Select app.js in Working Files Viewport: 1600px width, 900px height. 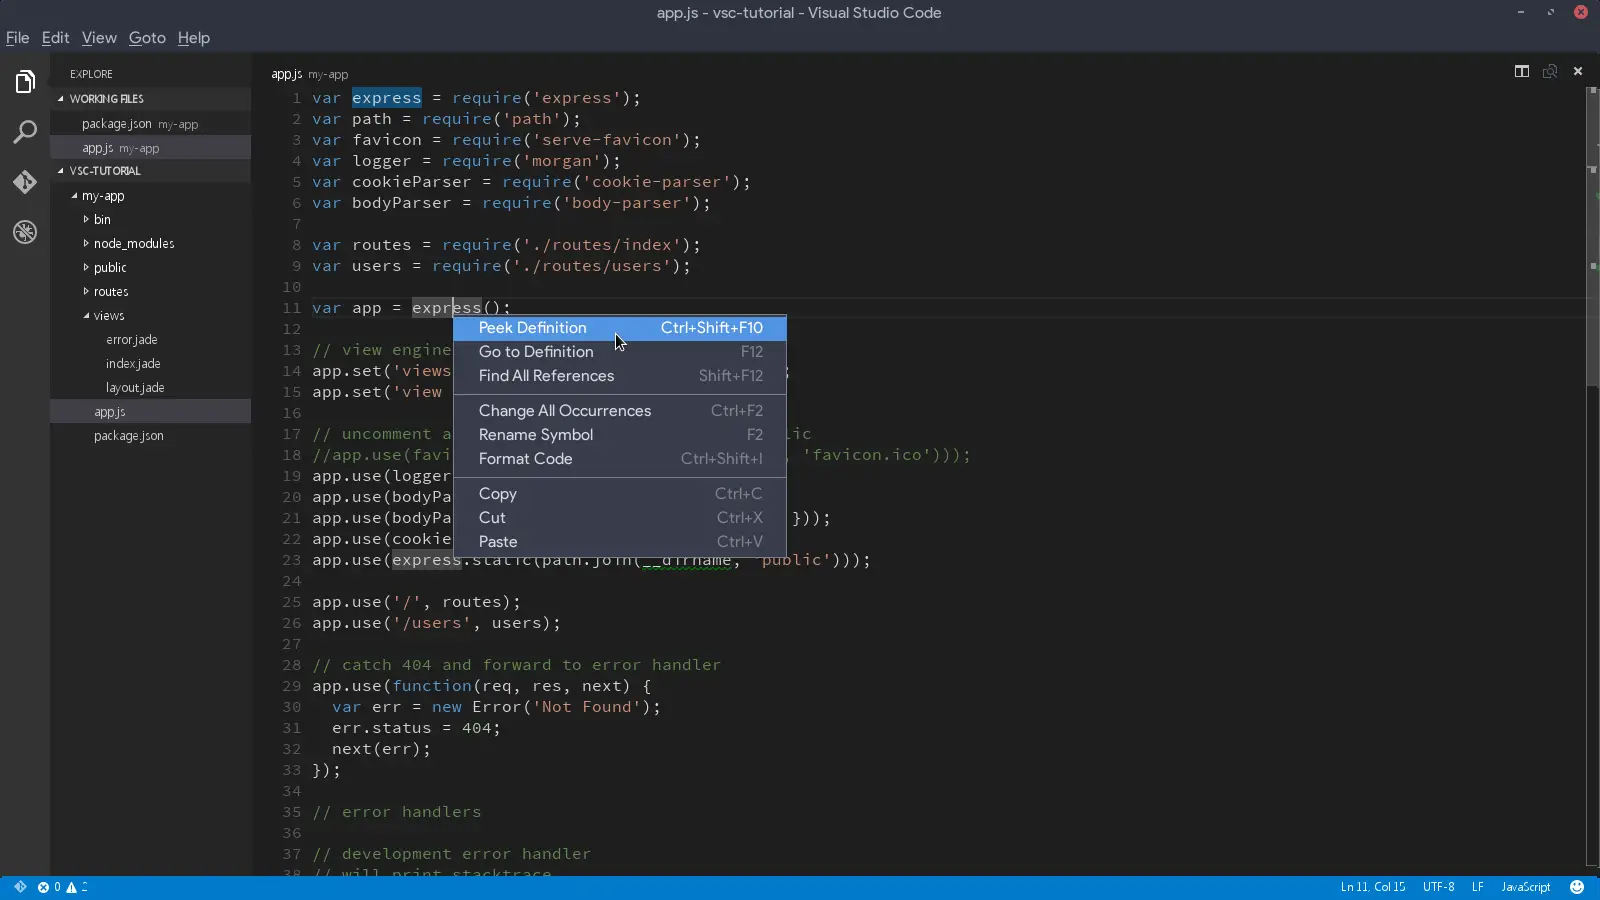click(x=151, y=148)
